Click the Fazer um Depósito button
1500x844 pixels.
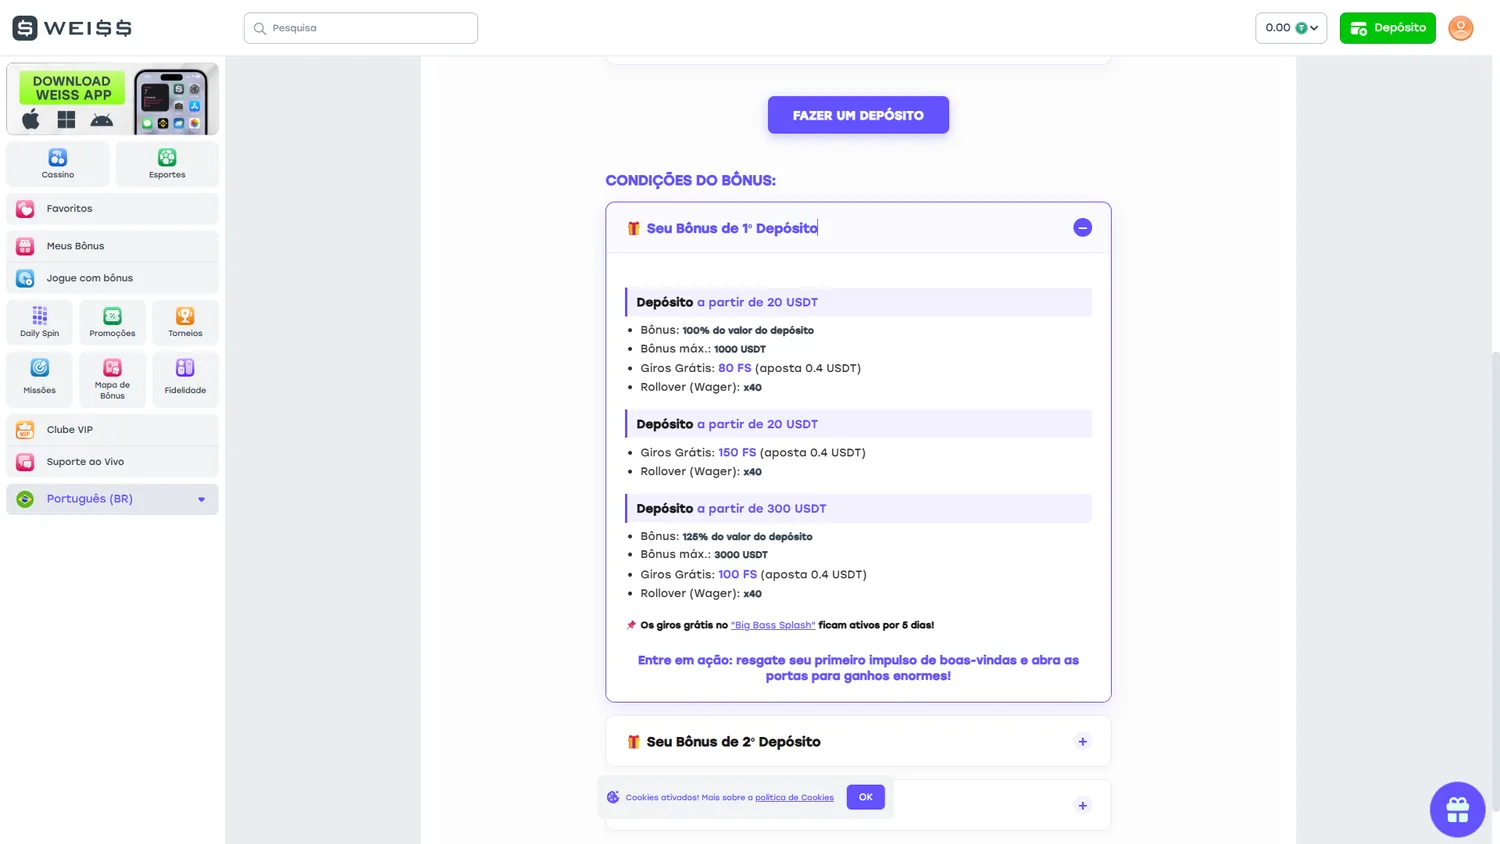[858, 115]
